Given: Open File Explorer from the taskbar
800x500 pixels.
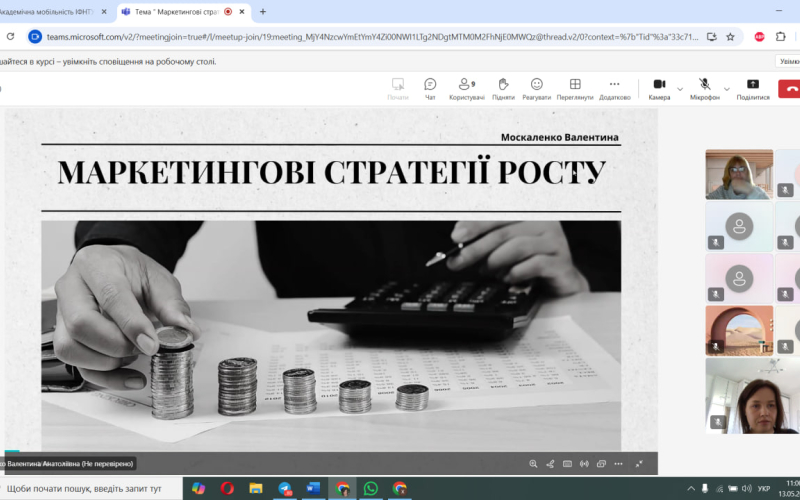Looking at the screenshot, I should pos(256,489).
